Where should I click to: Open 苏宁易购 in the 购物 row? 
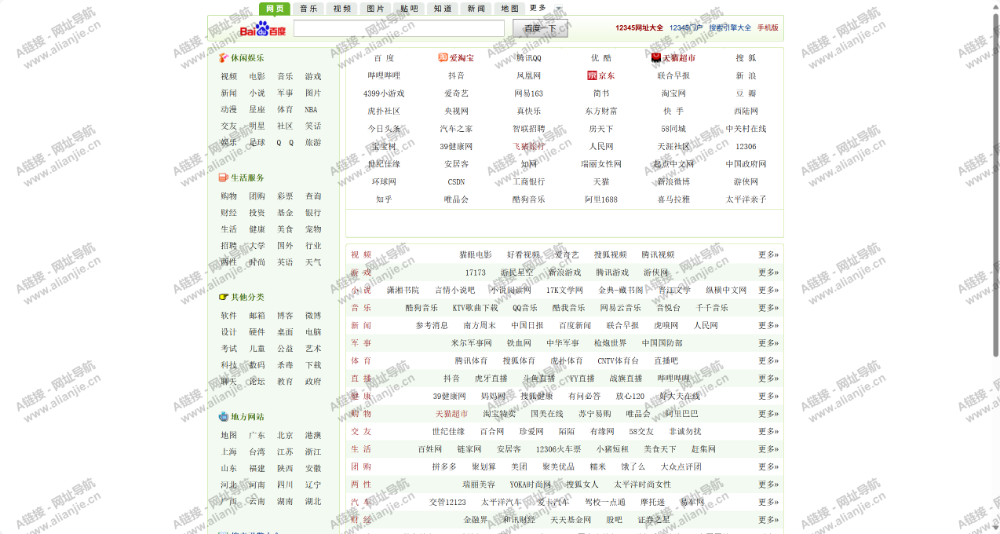[x=594, y=414]
